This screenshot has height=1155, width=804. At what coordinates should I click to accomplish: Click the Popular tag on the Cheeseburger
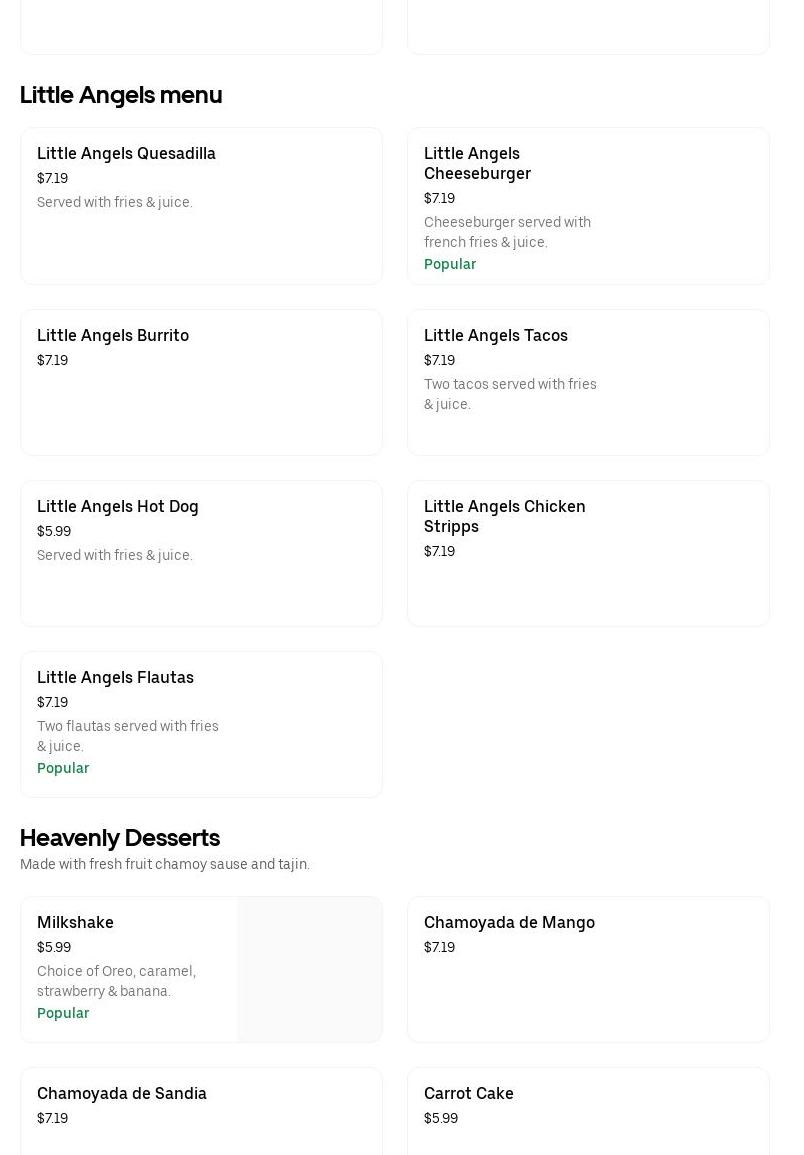click(450, 265)
